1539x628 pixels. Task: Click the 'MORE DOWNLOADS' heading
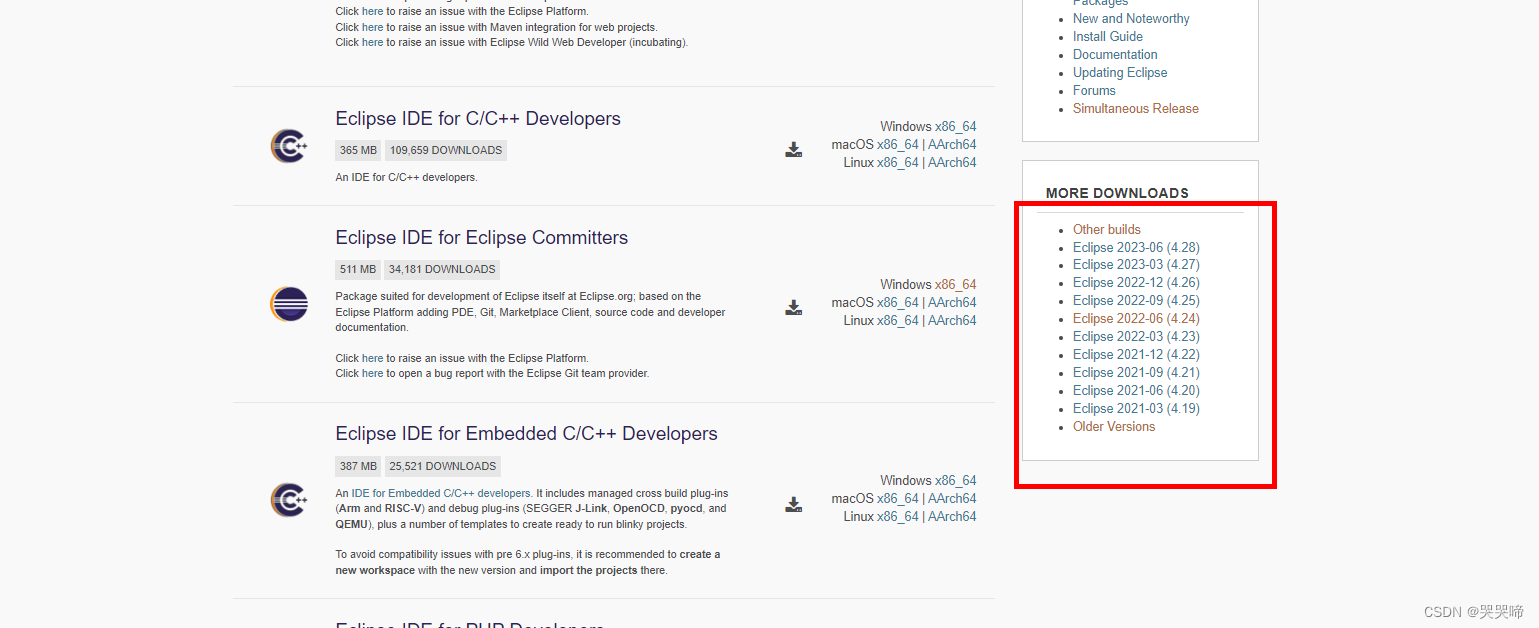[1117, 193]
